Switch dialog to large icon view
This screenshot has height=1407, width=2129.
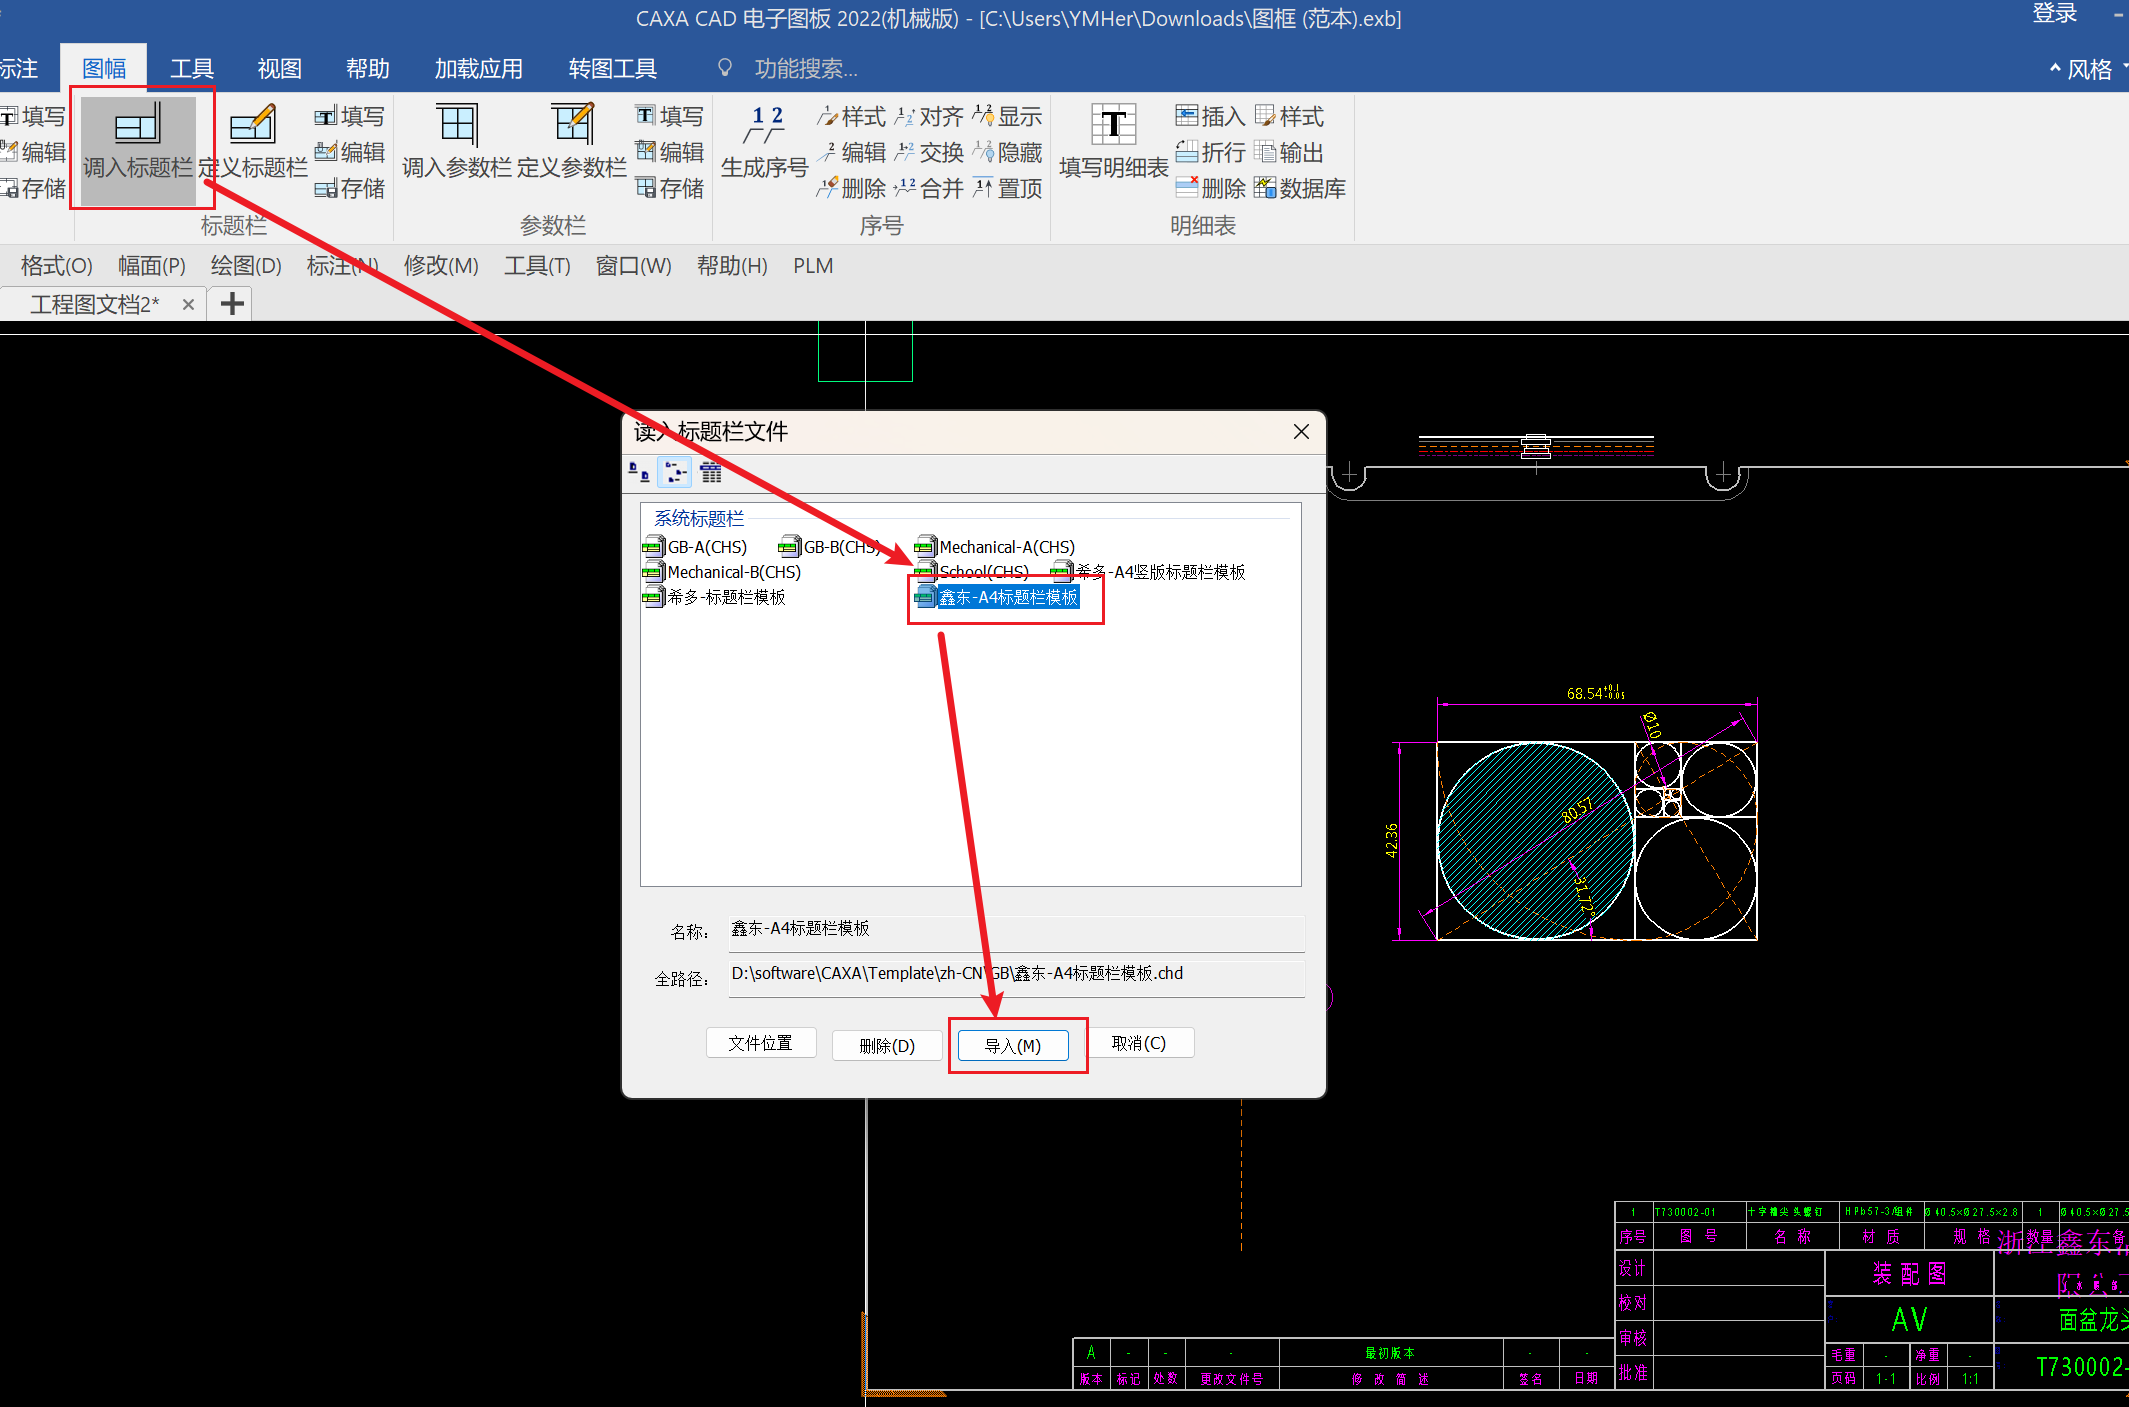[639, 472]
